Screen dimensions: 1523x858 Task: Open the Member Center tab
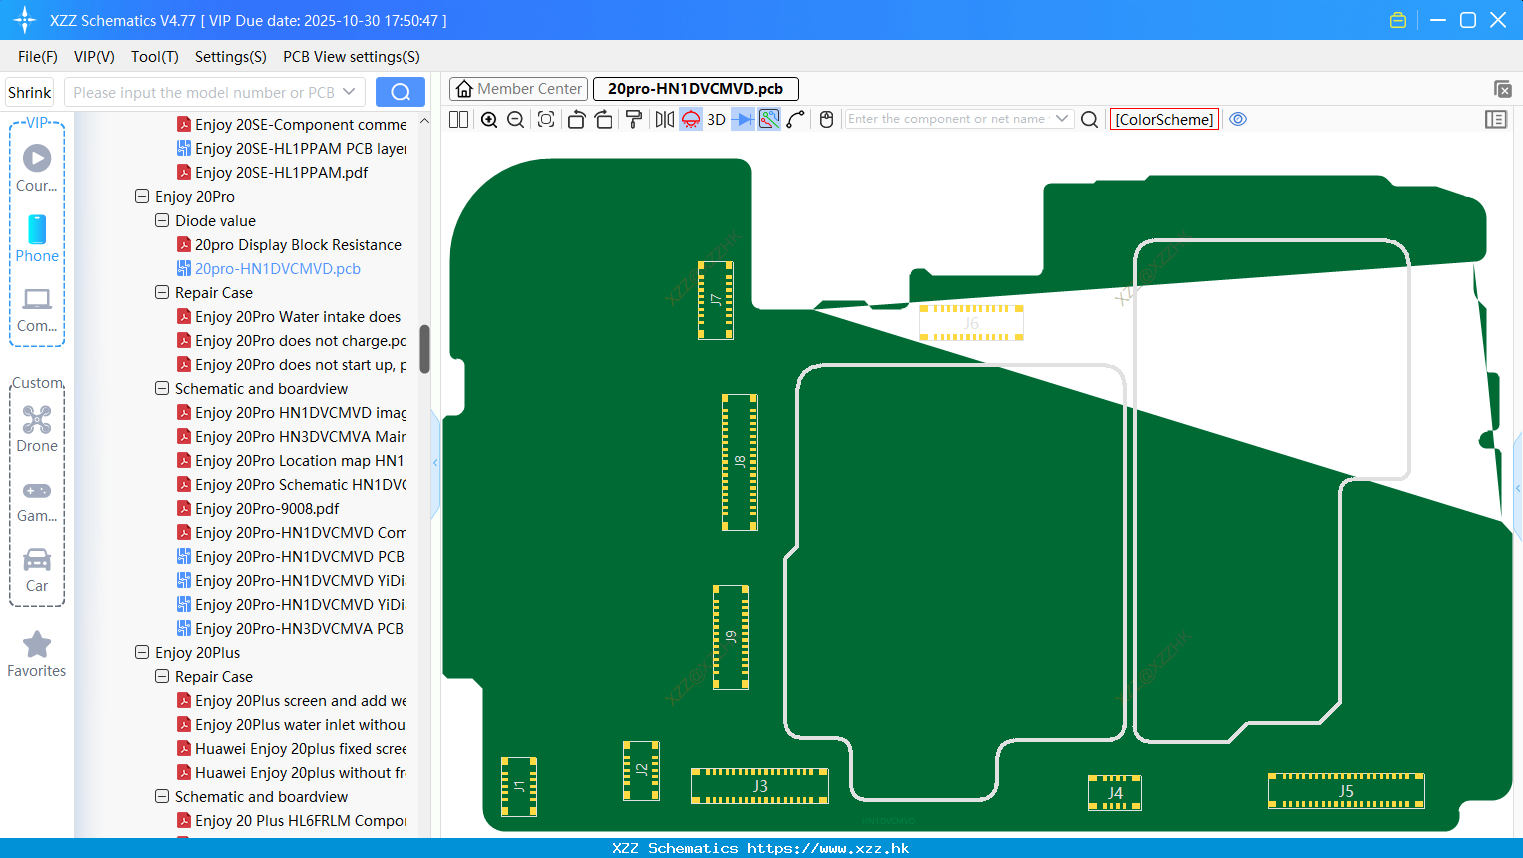click(x=518, y=89)
